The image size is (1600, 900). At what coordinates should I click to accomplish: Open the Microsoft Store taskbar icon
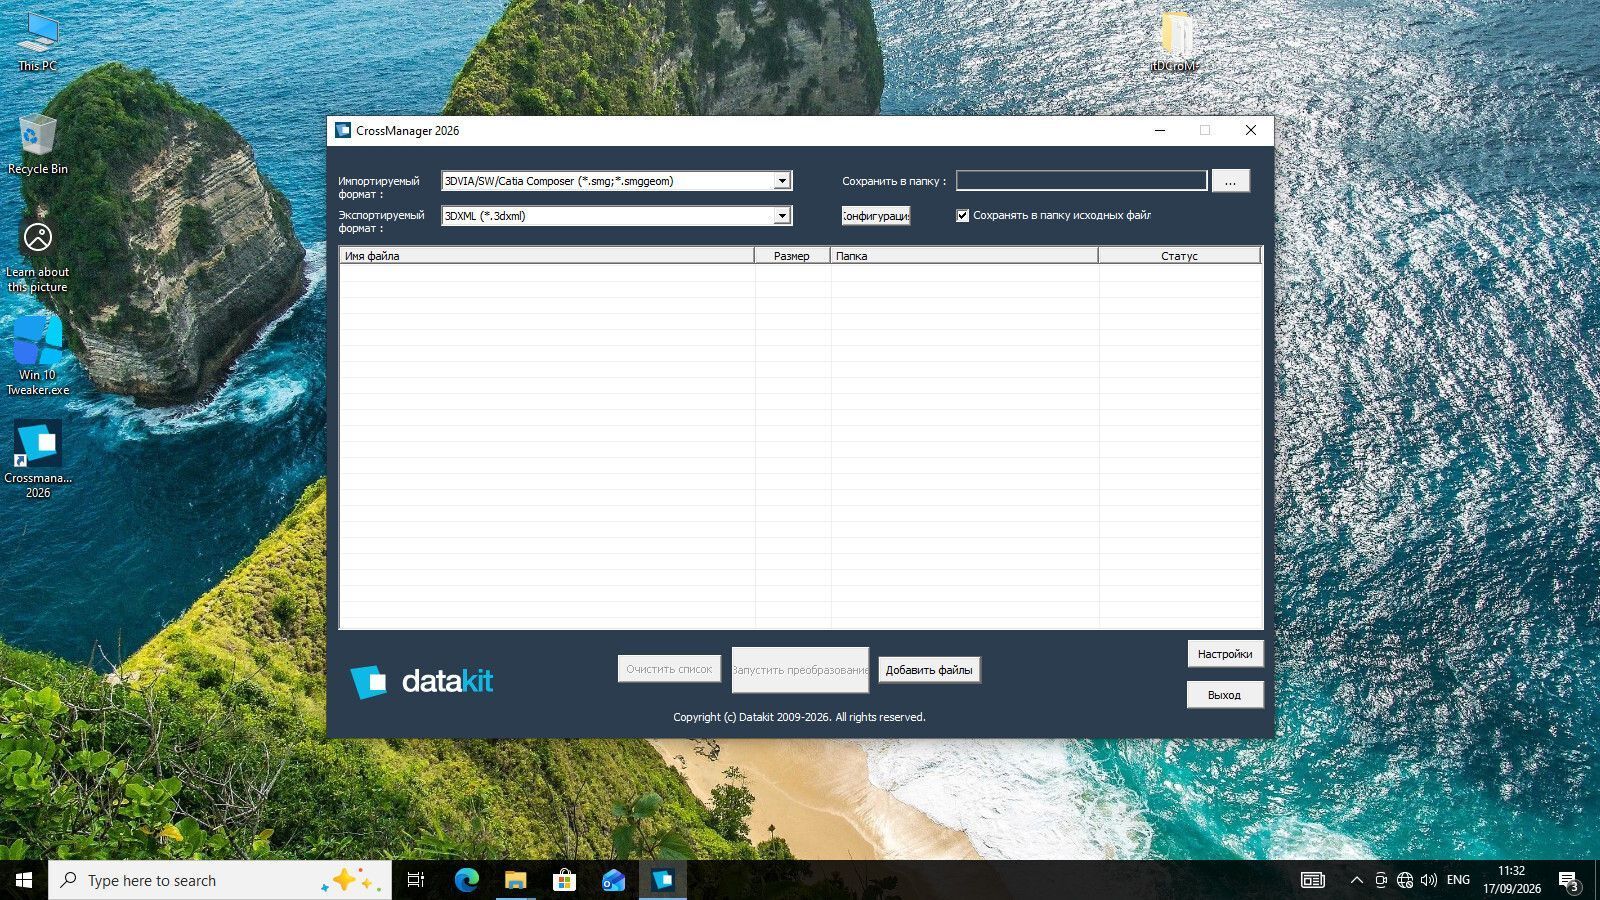[x=564, y=880]
